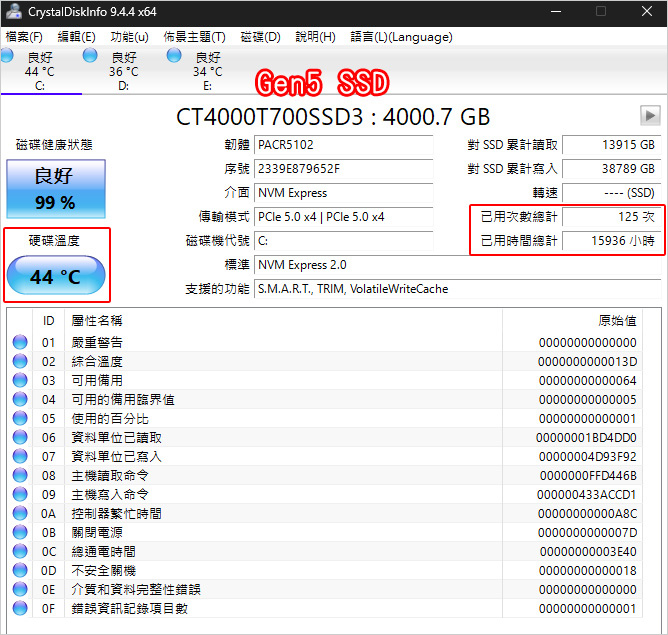Click the total reads value 13915 GB
668x635 pixels.
tap(612, 145)
